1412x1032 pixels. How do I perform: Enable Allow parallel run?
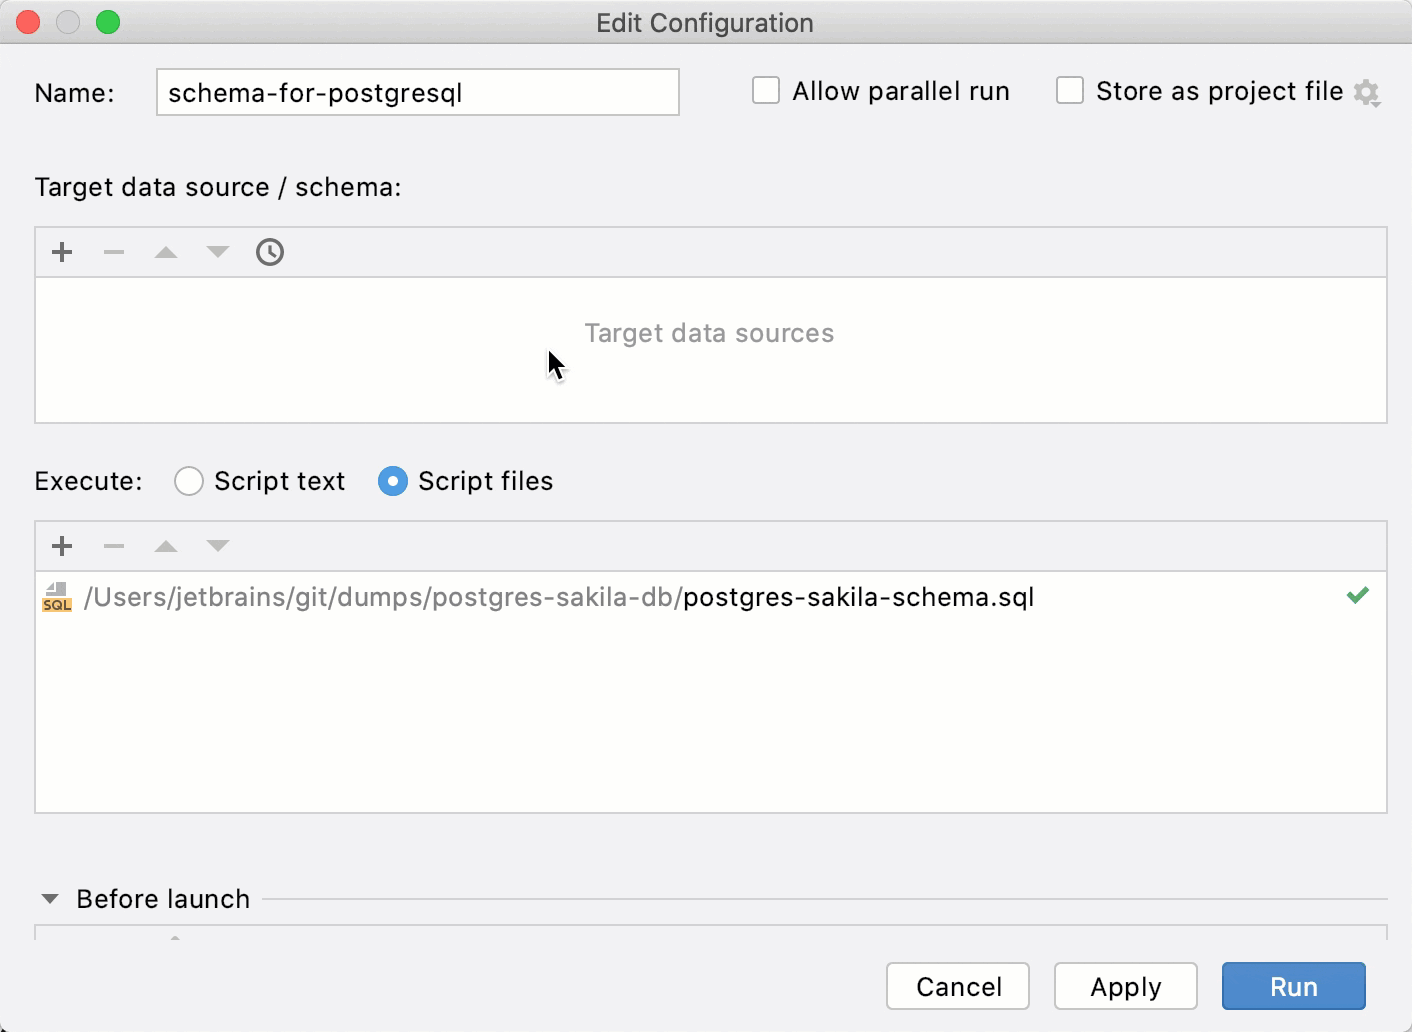765,90
